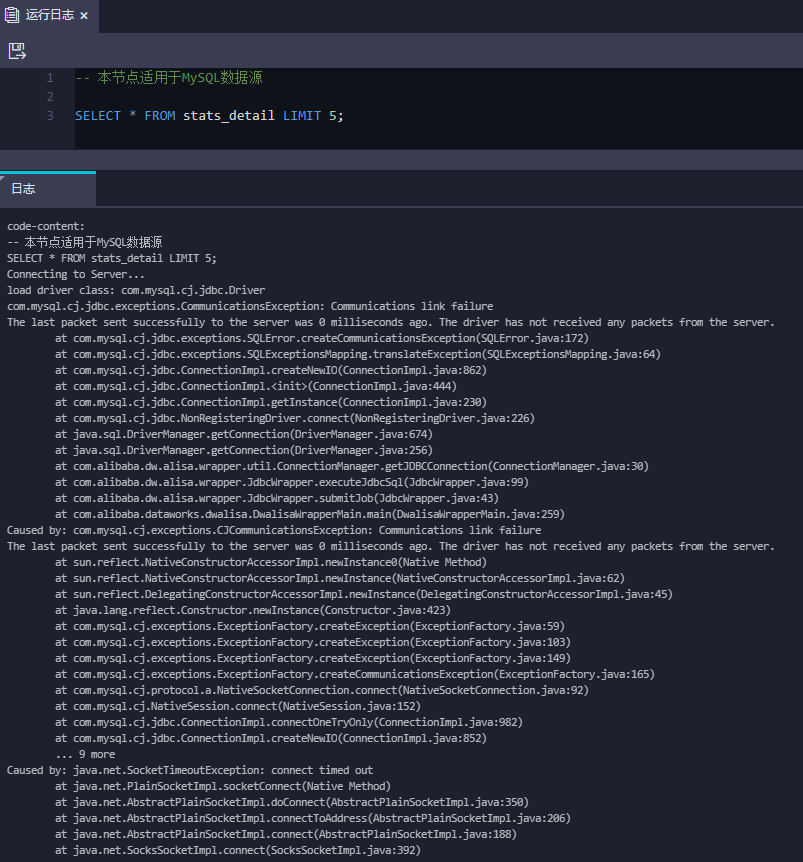Click the SQL comment line 本节点适用于MySQL数据源 in editor
Screen dimensions: 803x862
169,78
